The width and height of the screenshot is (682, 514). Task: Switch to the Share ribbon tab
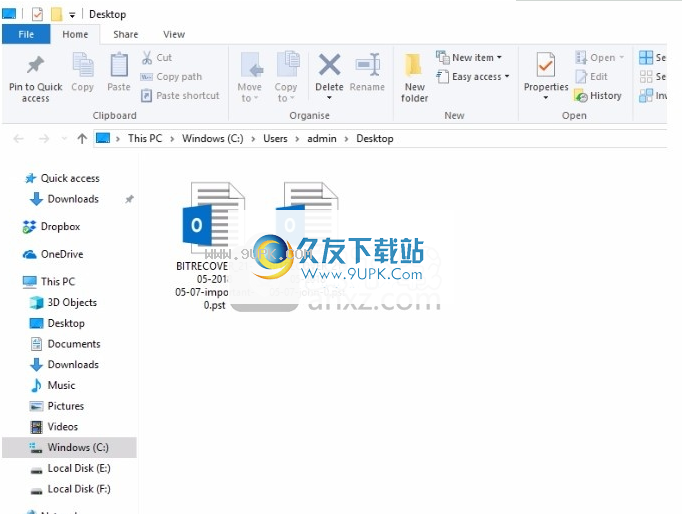click(126, 34)
